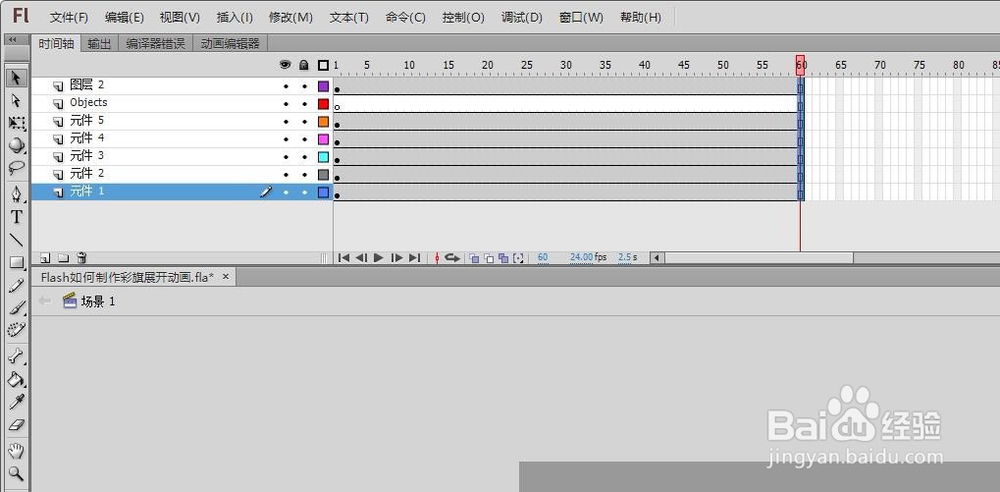Toggle show all layers as outlines
This screenshot has height=492, width=1000.
click(x=323, y=65)
